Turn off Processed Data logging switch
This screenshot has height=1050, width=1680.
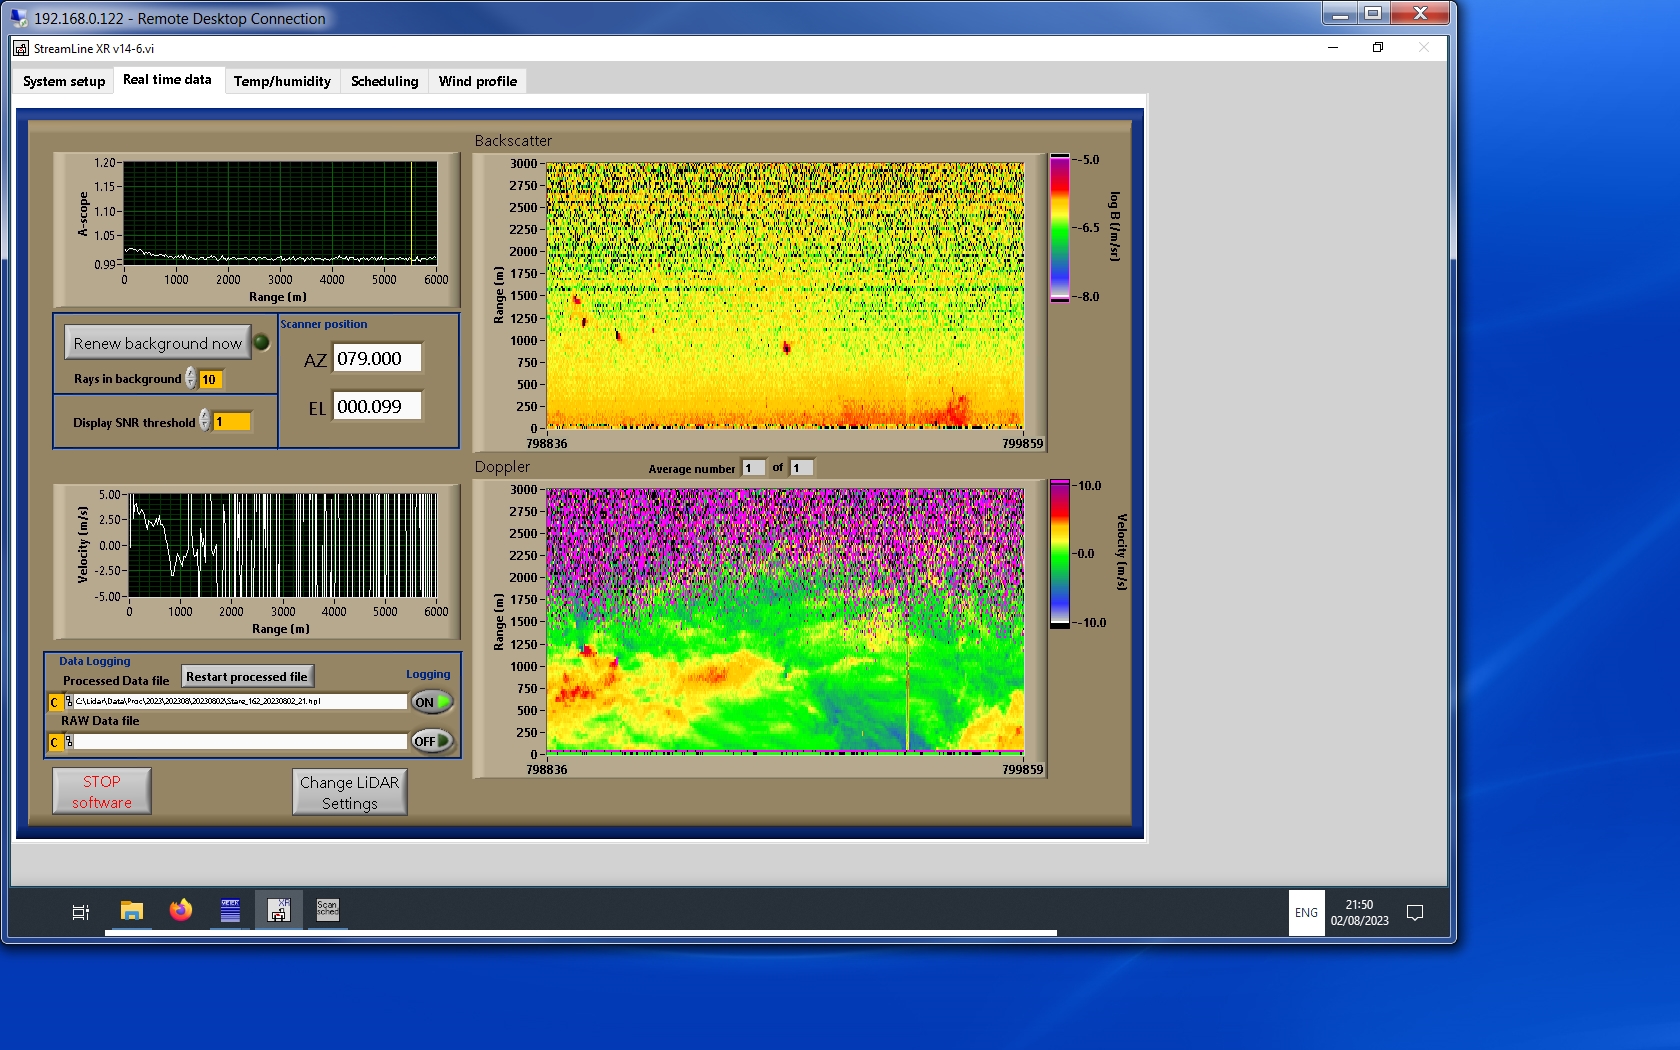(432, 702)
